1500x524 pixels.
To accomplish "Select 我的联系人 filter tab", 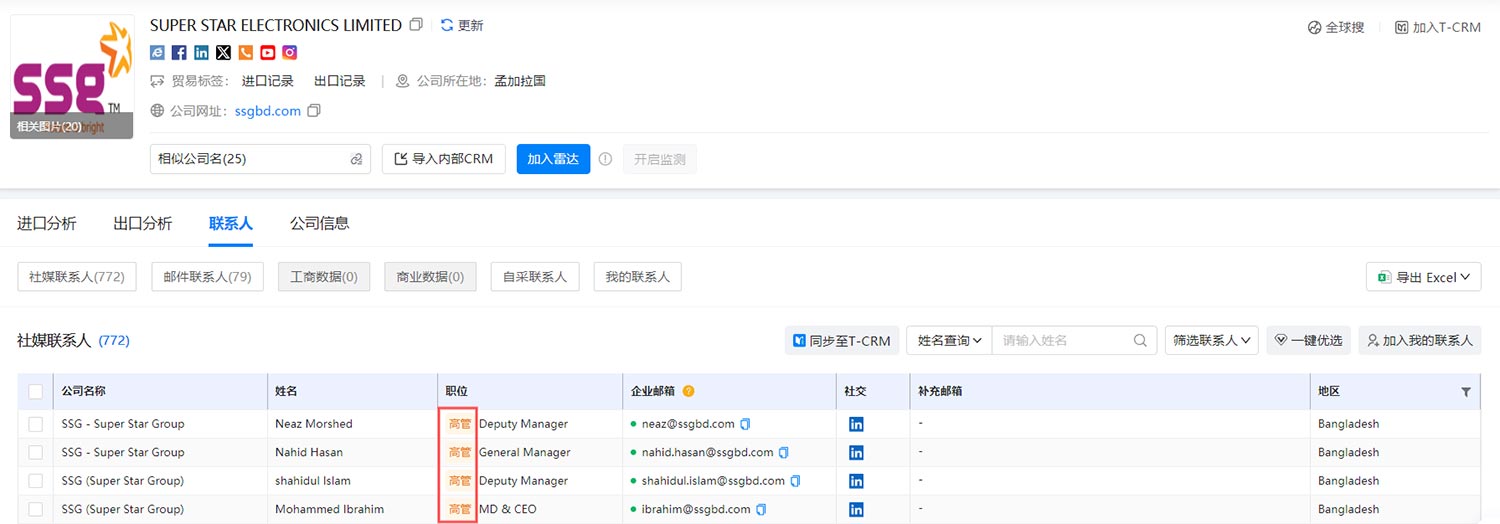I will 638,277.
